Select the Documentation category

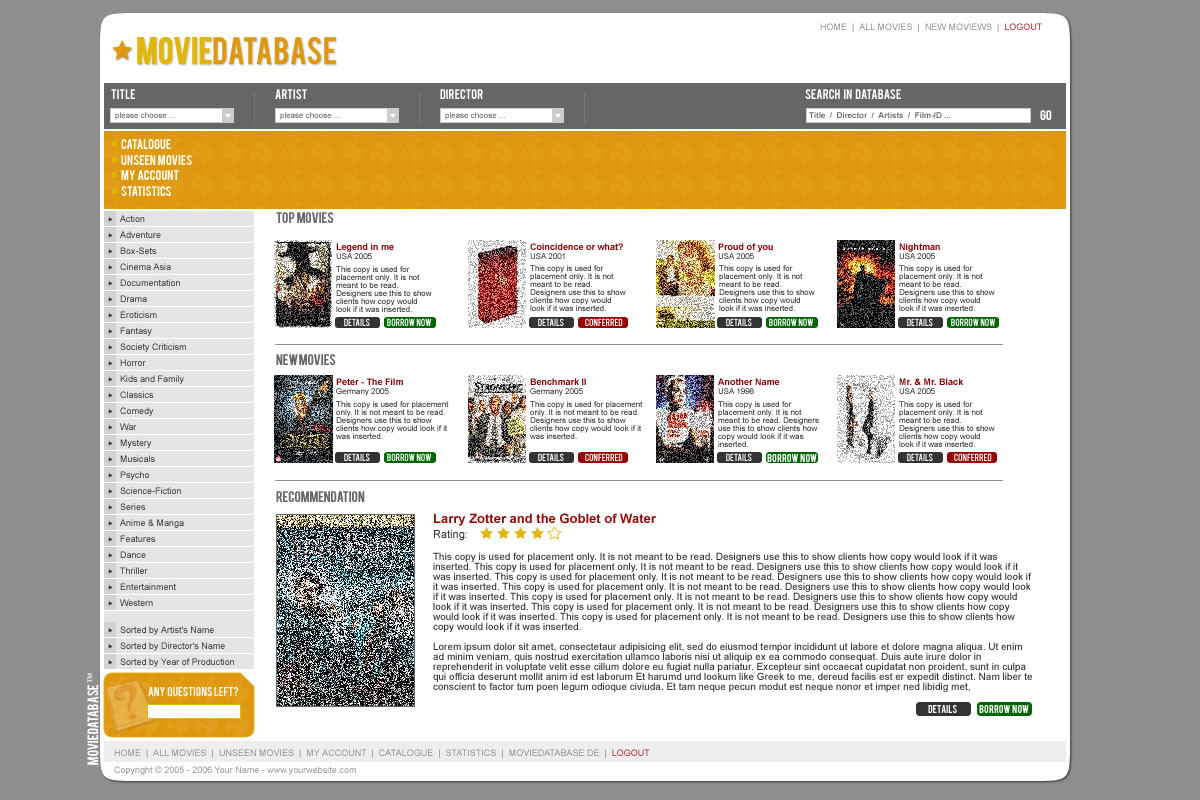click(179, 283)
